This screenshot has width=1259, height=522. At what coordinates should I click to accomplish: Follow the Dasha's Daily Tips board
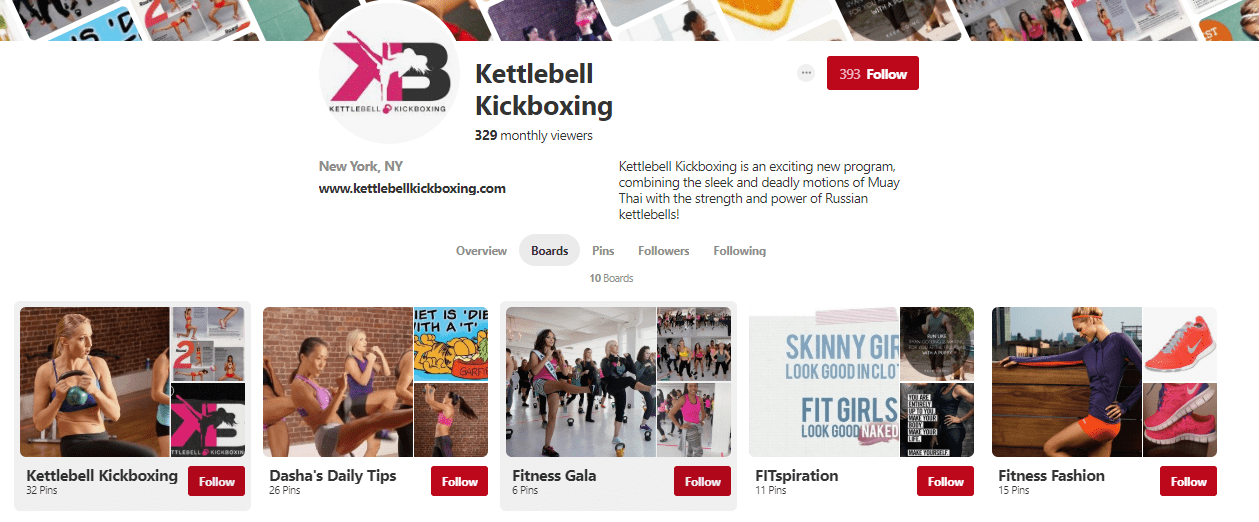pyautogui.click(x=459, y=481)
